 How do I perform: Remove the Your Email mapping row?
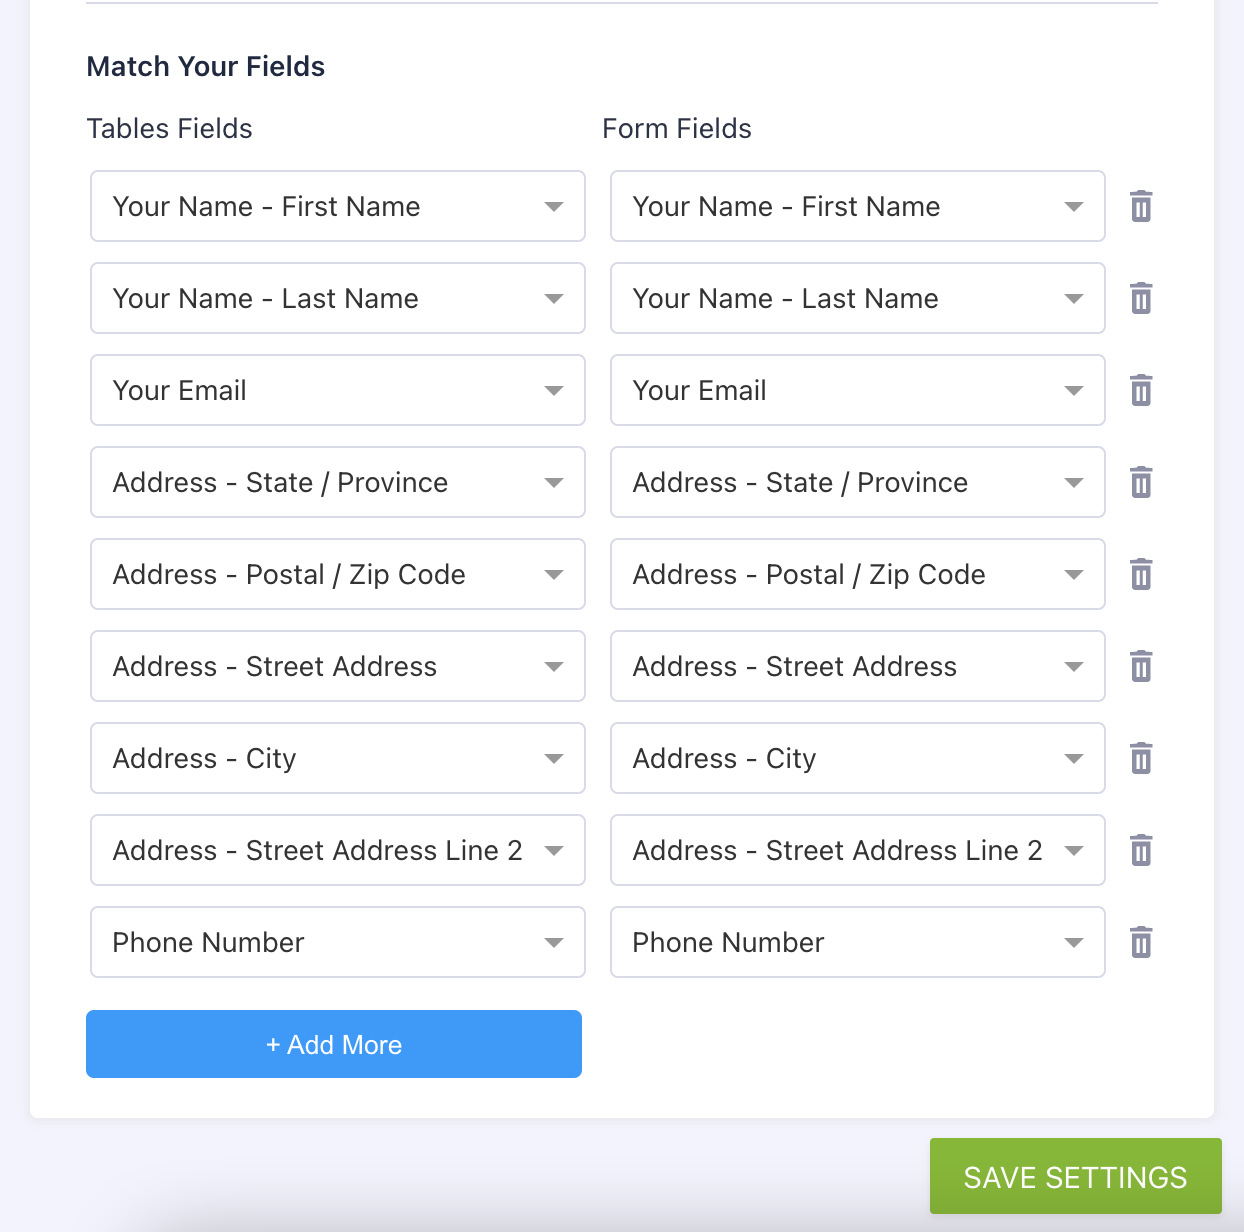(x=1141, y=391)
